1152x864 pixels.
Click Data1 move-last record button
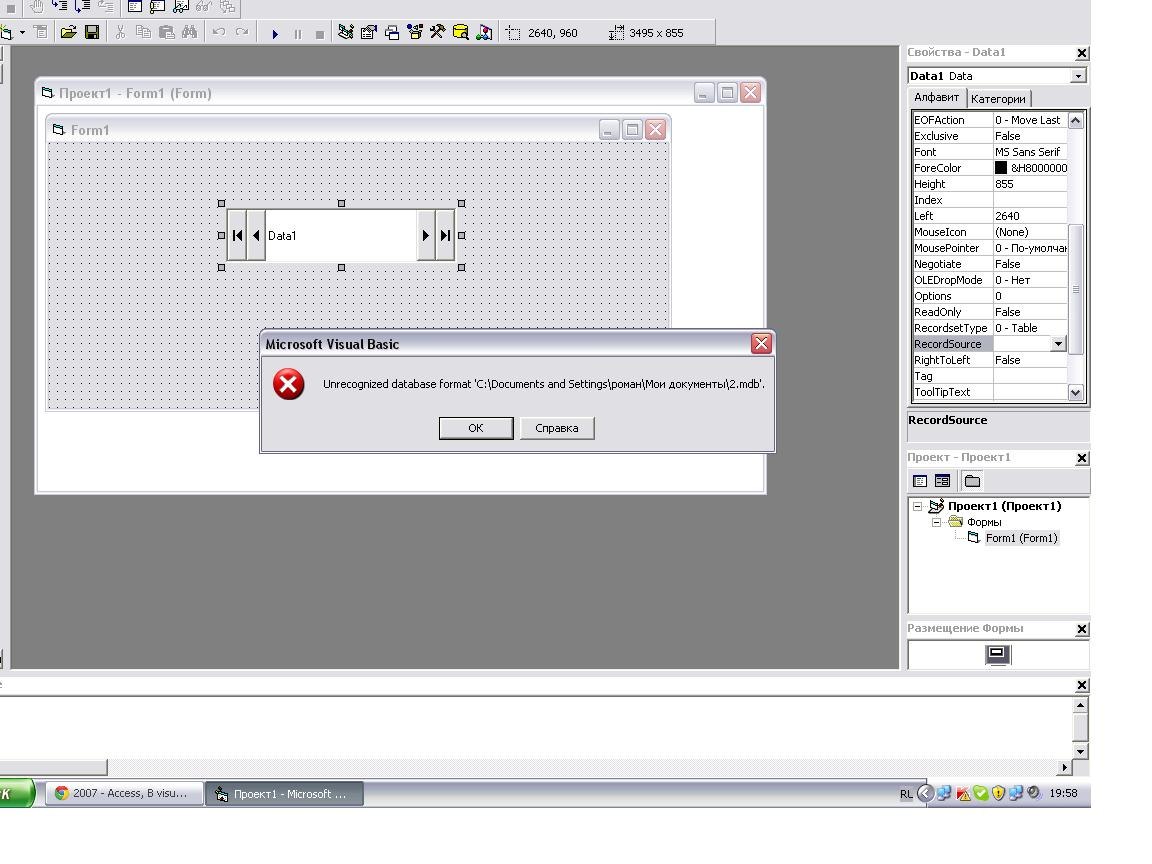pos(444,235)
